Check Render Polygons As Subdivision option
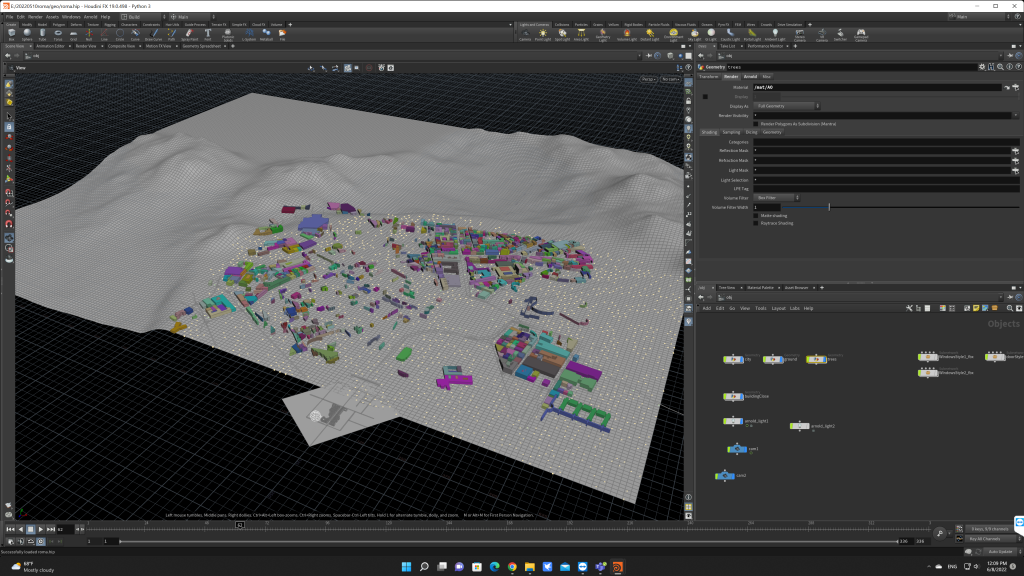Screen dimensions: 1024x576 tap(756, 123)
